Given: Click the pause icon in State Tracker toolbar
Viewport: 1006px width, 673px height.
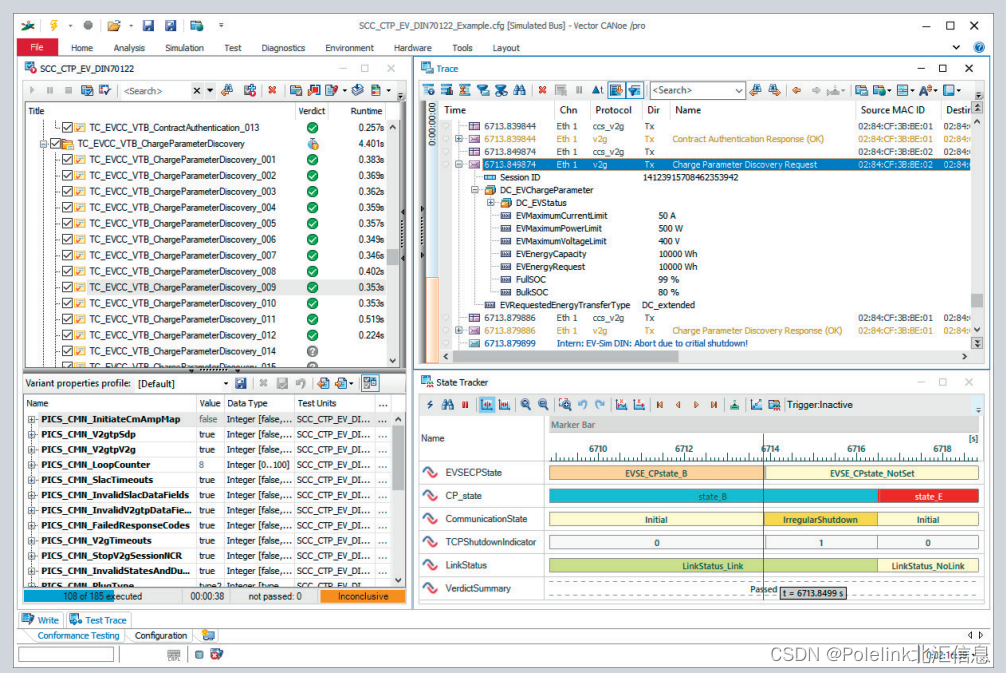Looking at the screenshot, I should click(465, 405).
